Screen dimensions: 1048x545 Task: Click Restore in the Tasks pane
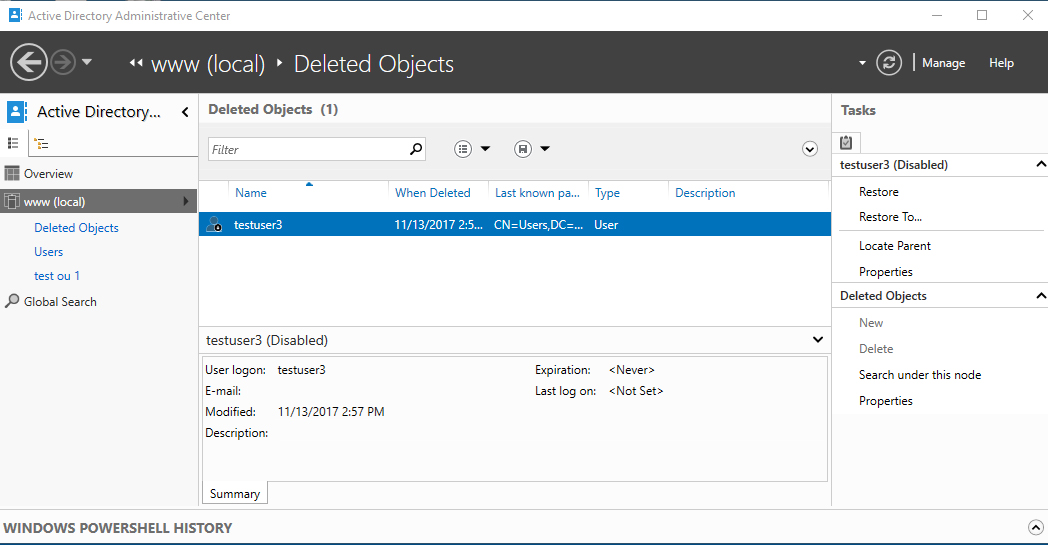[878, 192]
